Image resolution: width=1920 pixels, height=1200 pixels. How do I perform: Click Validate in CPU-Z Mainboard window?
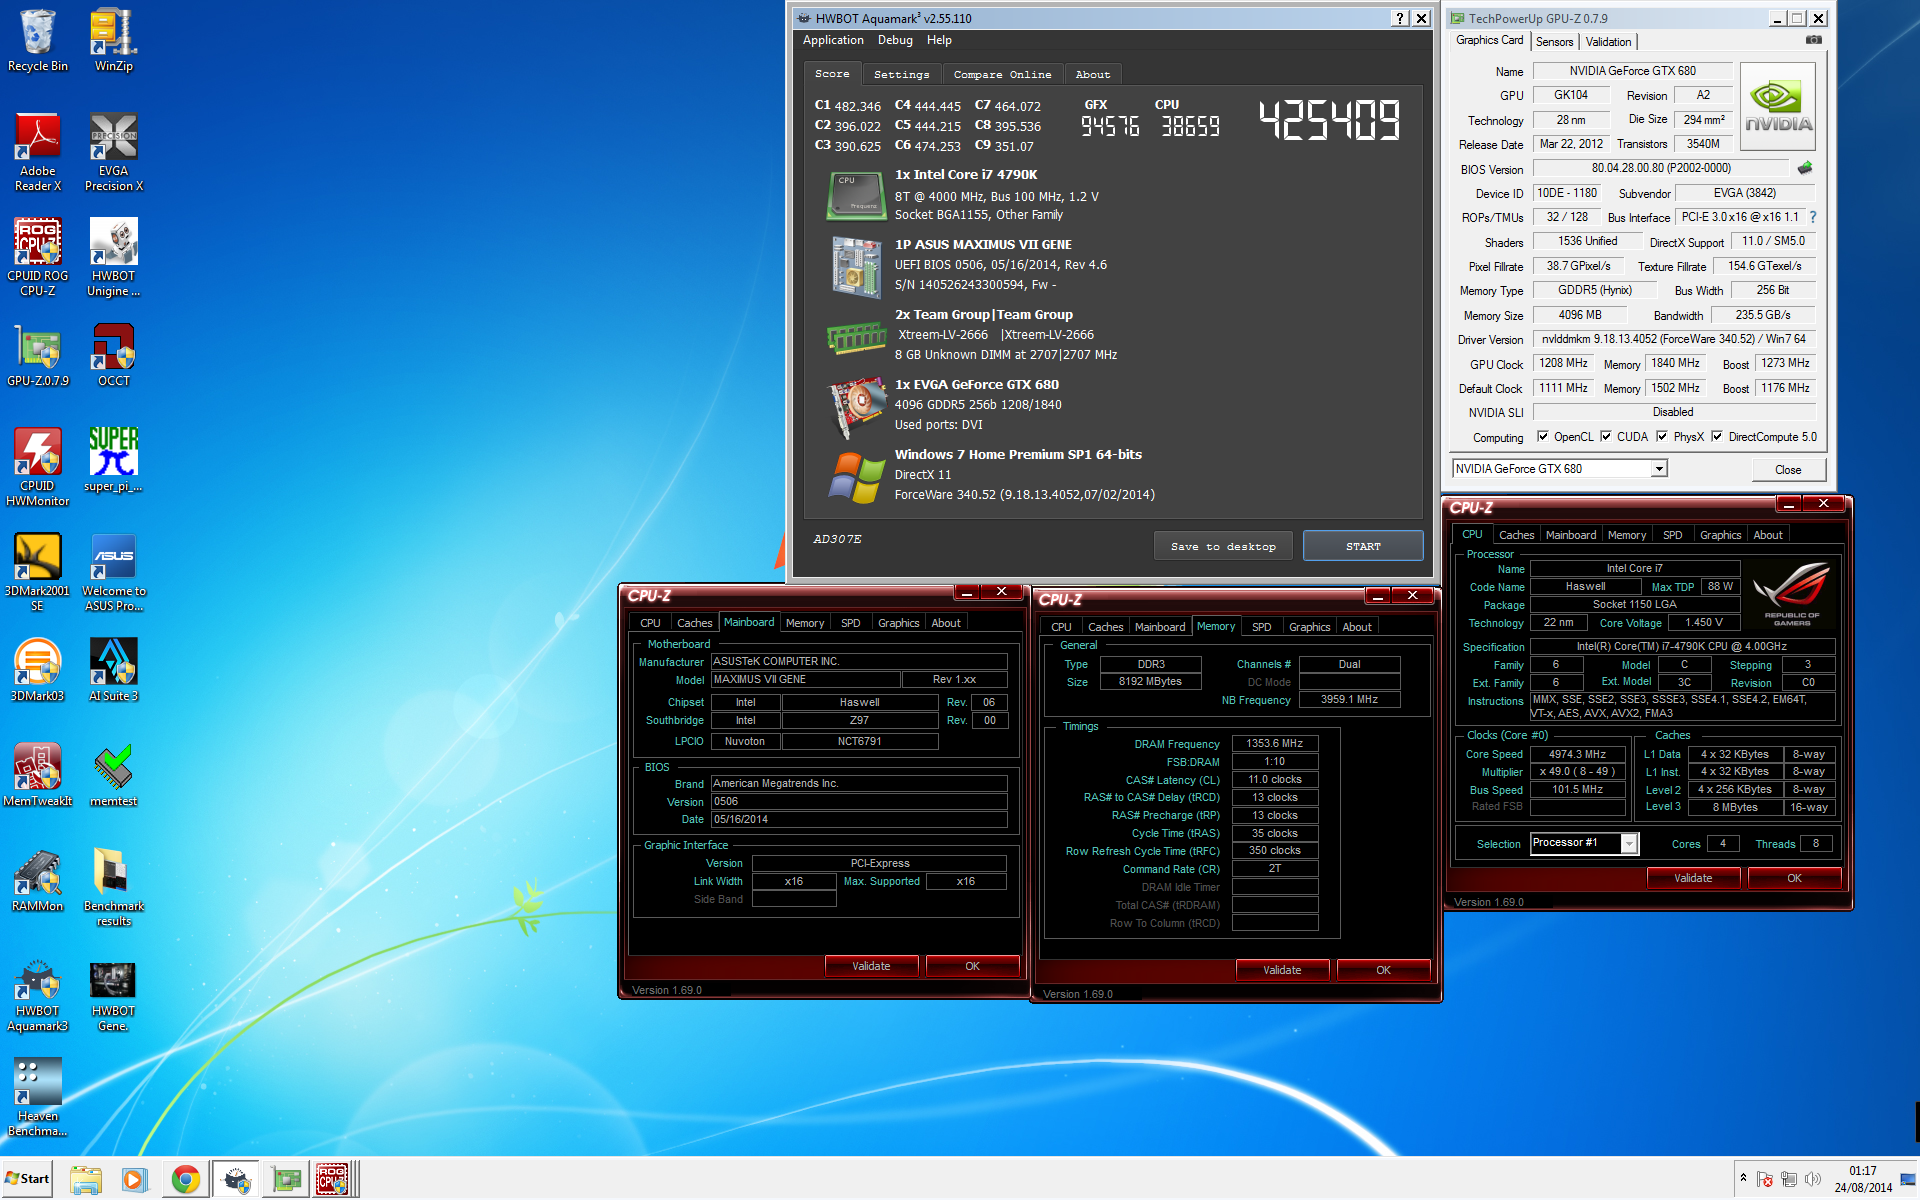(x=871, y=966)
